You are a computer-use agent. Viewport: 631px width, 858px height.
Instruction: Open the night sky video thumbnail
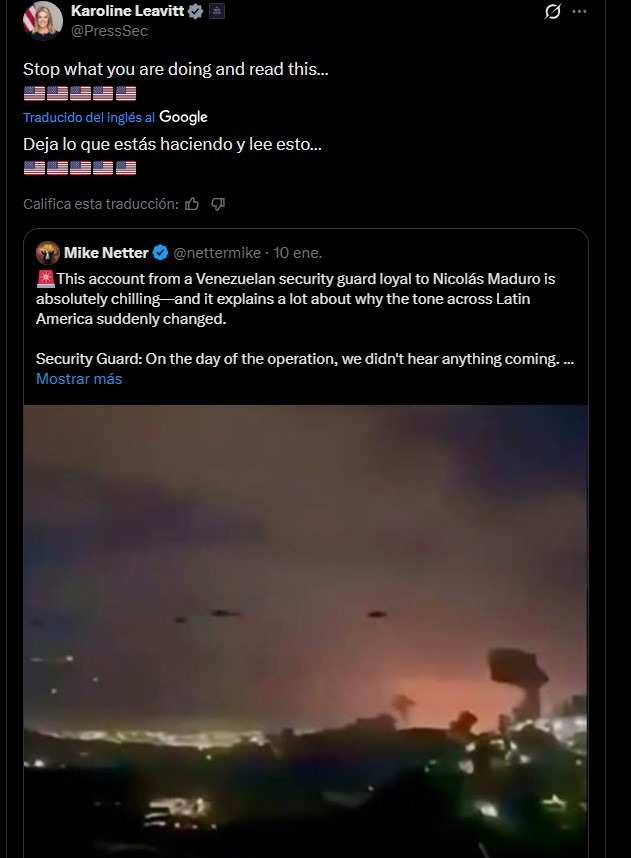point(306,630)
